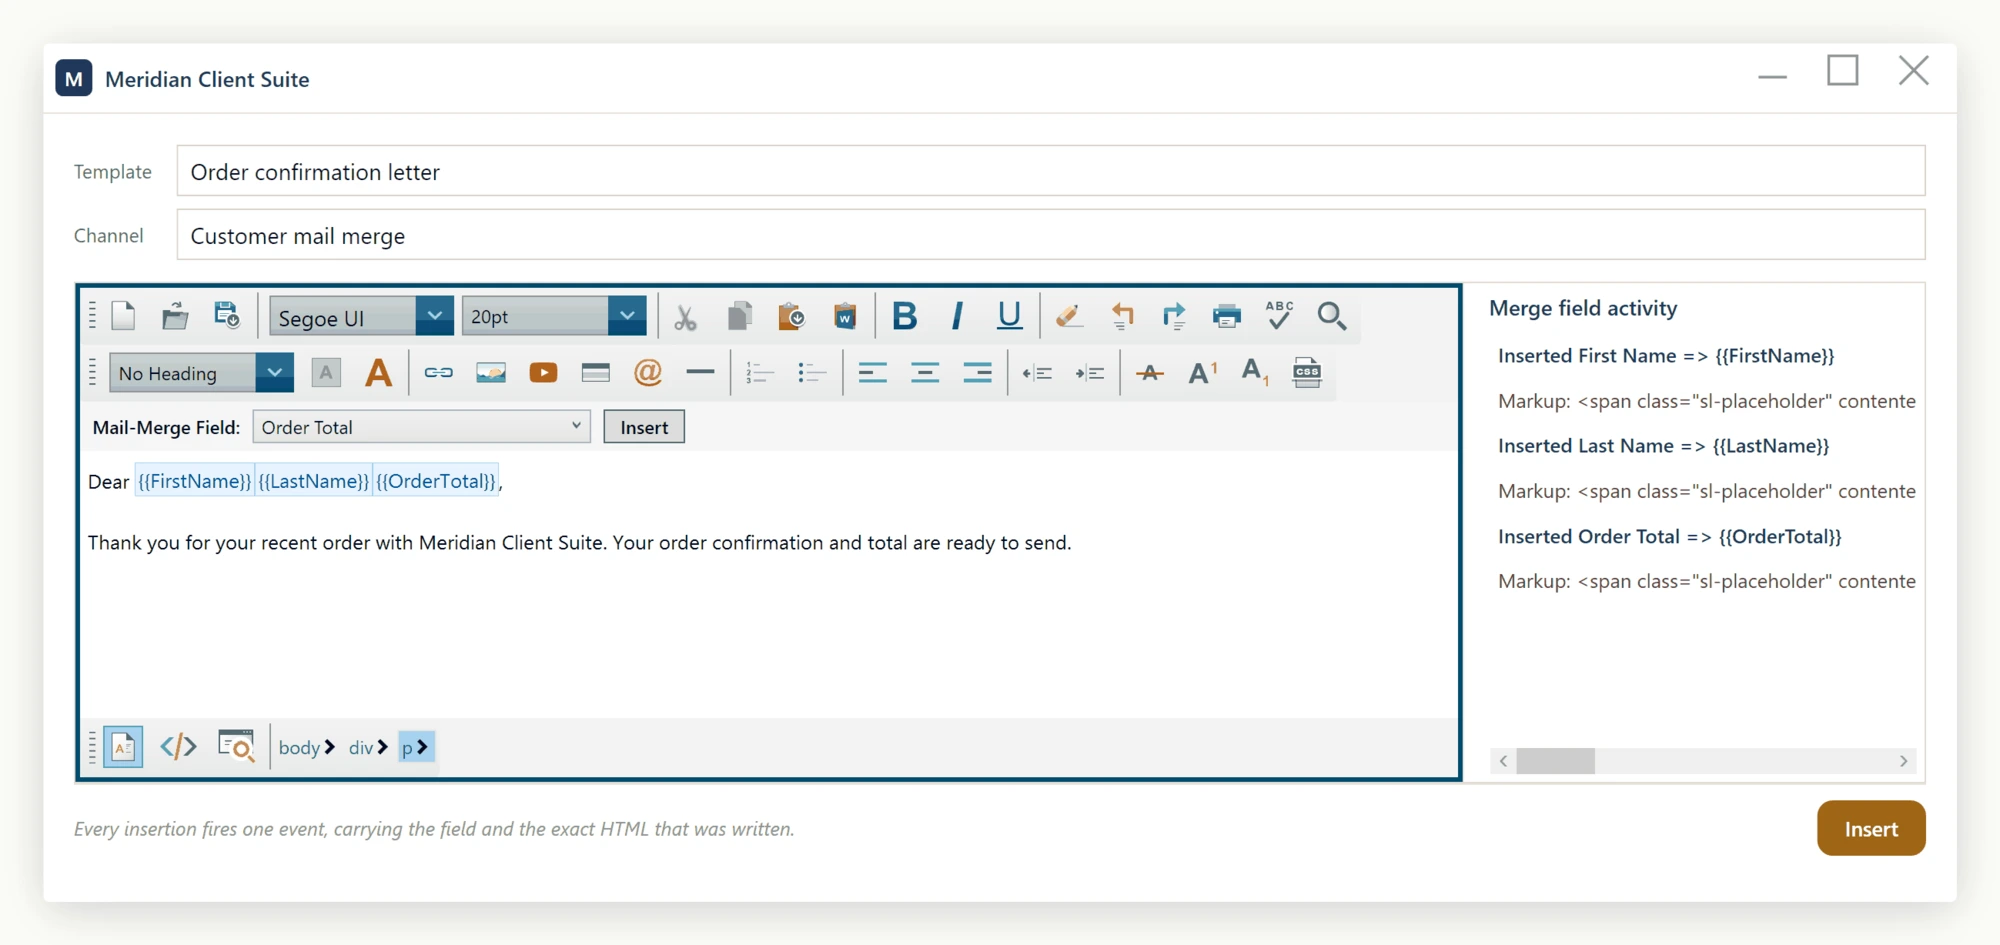Pick font color (orange A)
Viewport: 2000px width, 945px height.
378,373
